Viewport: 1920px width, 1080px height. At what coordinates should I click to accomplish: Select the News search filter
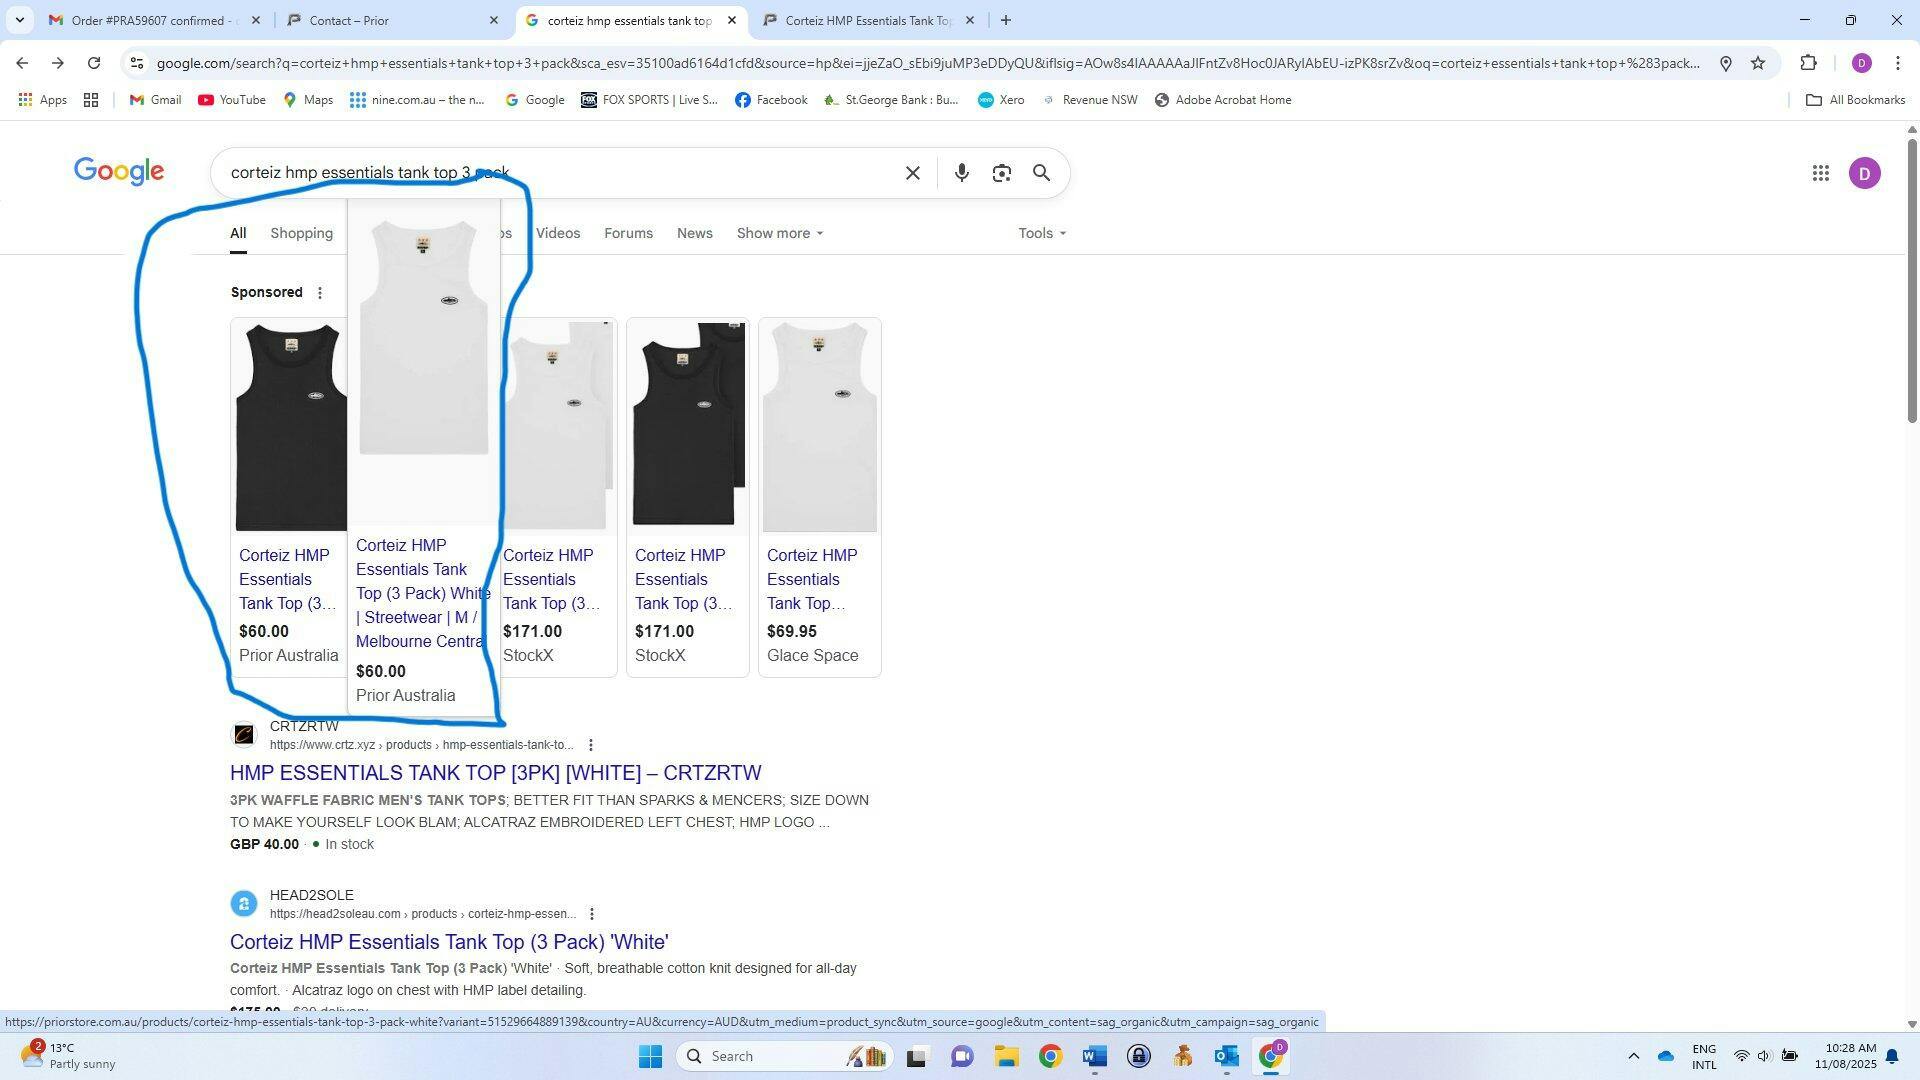[694, 233]
